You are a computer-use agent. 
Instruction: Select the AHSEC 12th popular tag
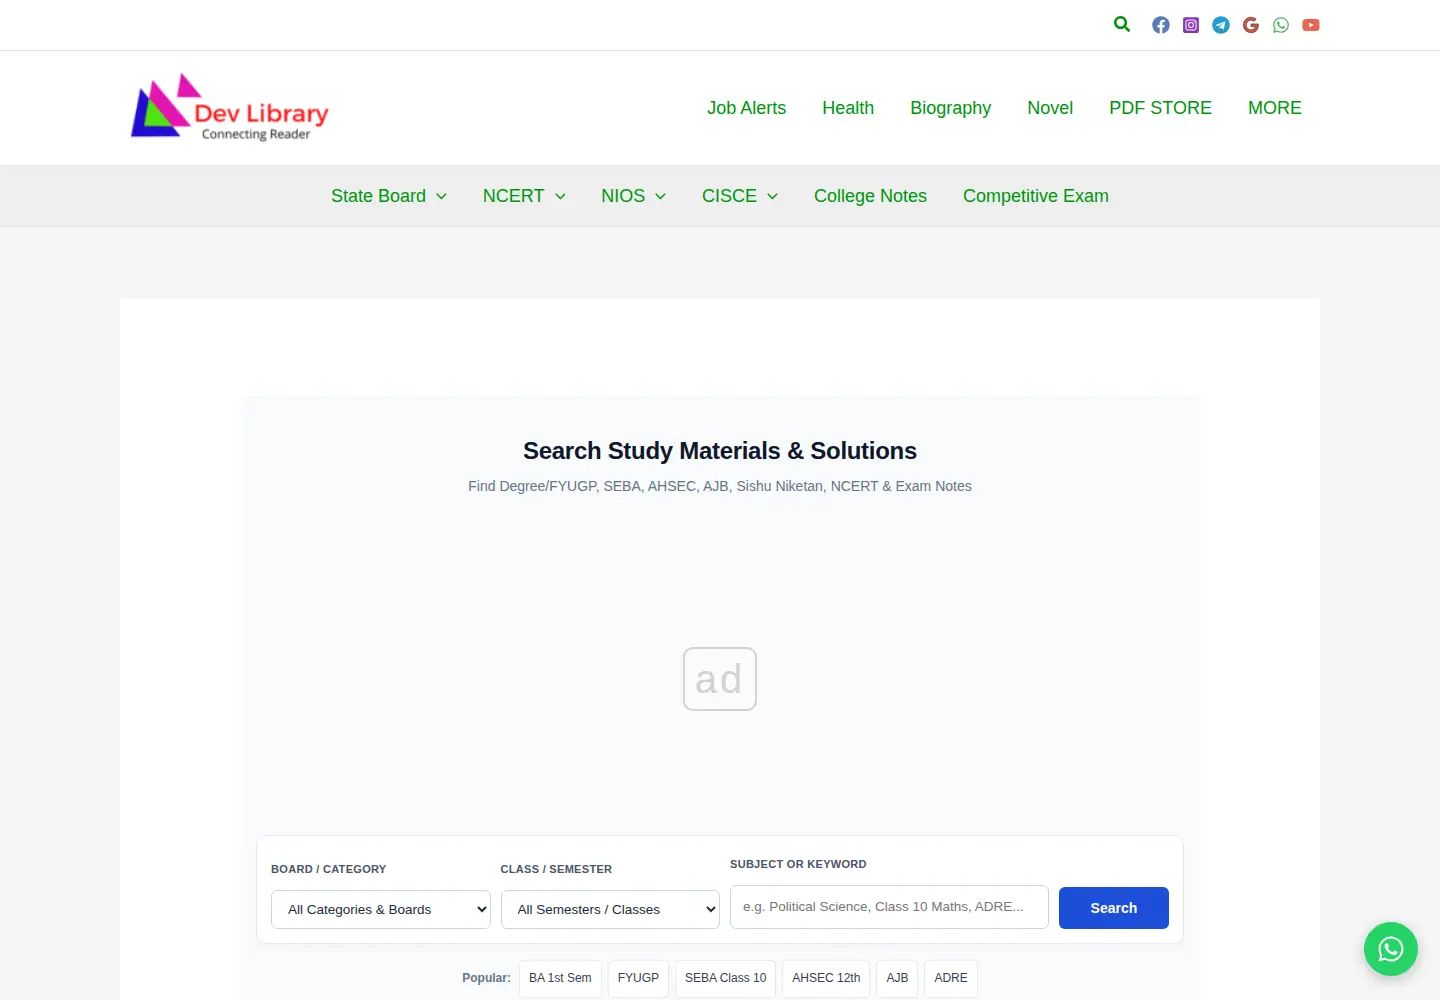click(826, 978)
